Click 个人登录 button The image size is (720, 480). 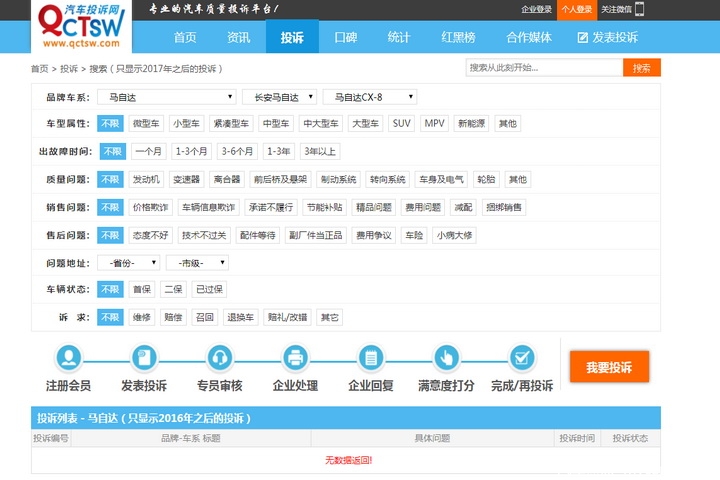(577, 10)
